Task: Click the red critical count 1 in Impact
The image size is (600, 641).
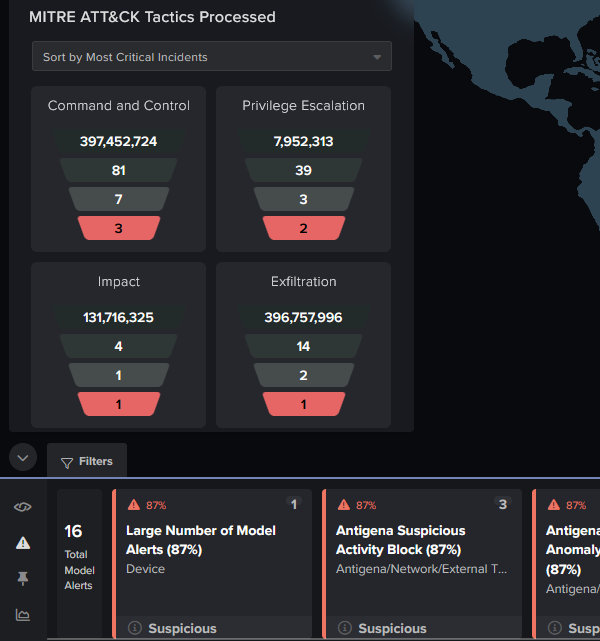Action: click(x=119, y=404)
